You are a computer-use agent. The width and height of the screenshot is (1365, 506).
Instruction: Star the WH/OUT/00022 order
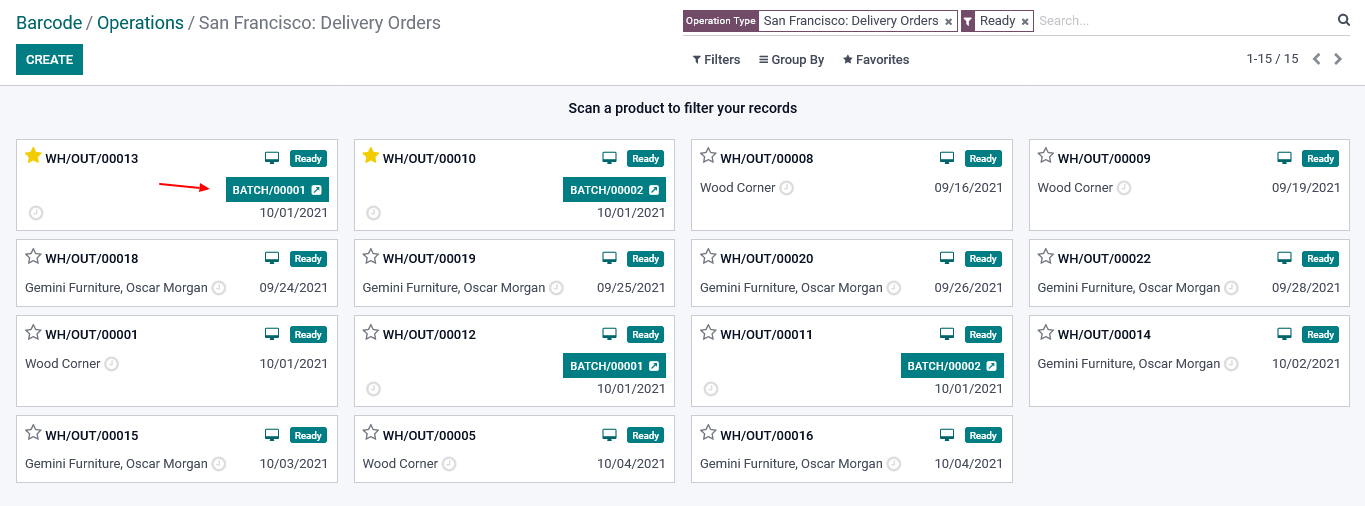(x=1046, y=257)
